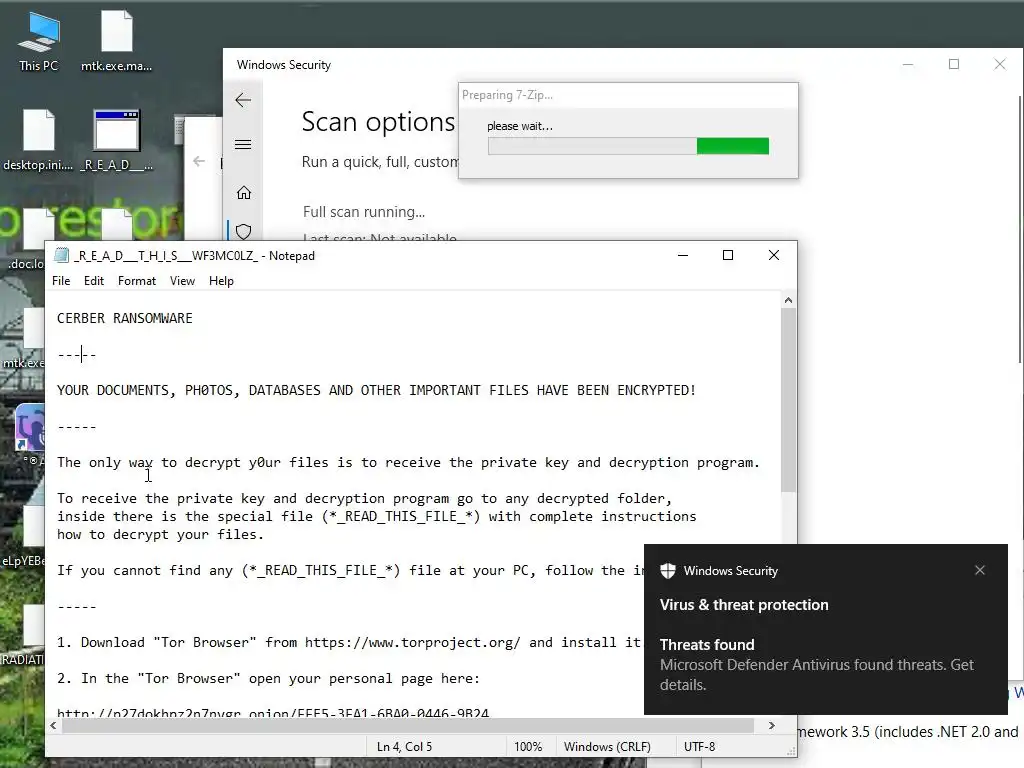Open hamburger menu in Windows Security
Image resolution: width=1024 pixels, height=768 pixels.
coord(243,144)
